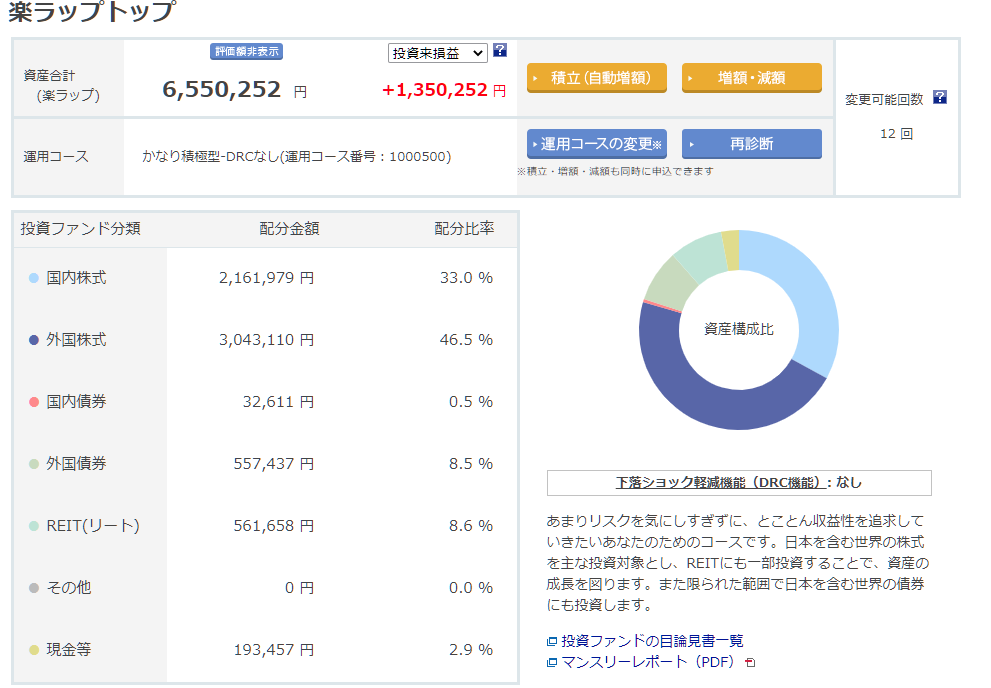Click the 再診断 button

click(751, 144)
